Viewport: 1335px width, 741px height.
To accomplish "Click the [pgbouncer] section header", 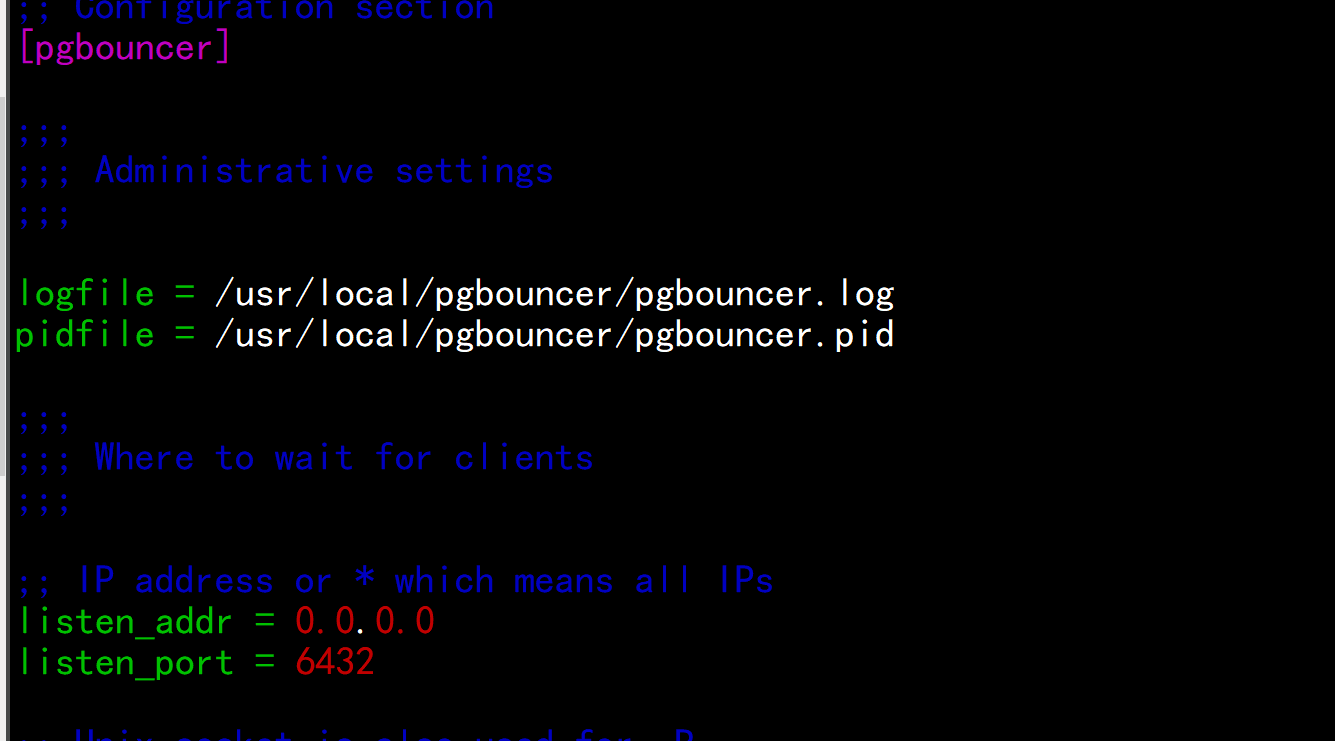I will [x=124, y=48].
